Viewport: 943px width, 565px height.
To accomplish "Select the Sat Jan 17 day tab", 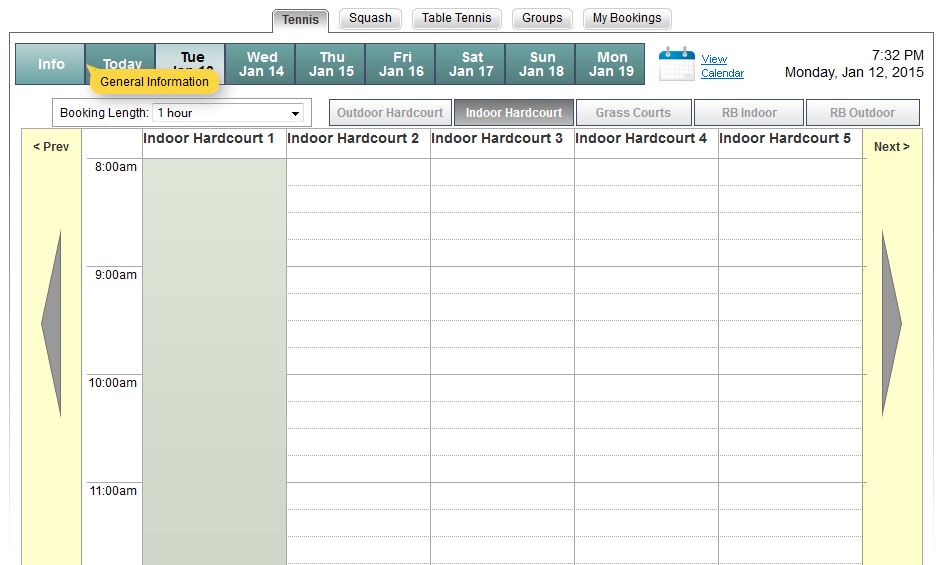I will (470, 64).
